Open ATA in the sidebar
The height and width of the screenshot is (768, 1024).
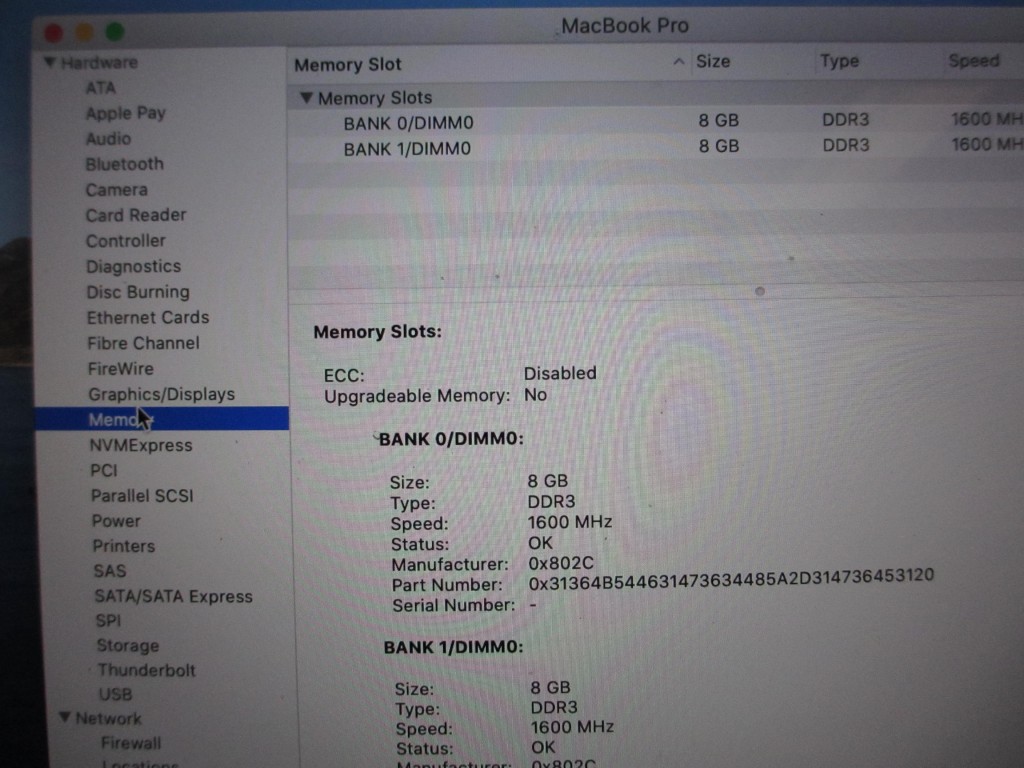click(x=101, y=88)
